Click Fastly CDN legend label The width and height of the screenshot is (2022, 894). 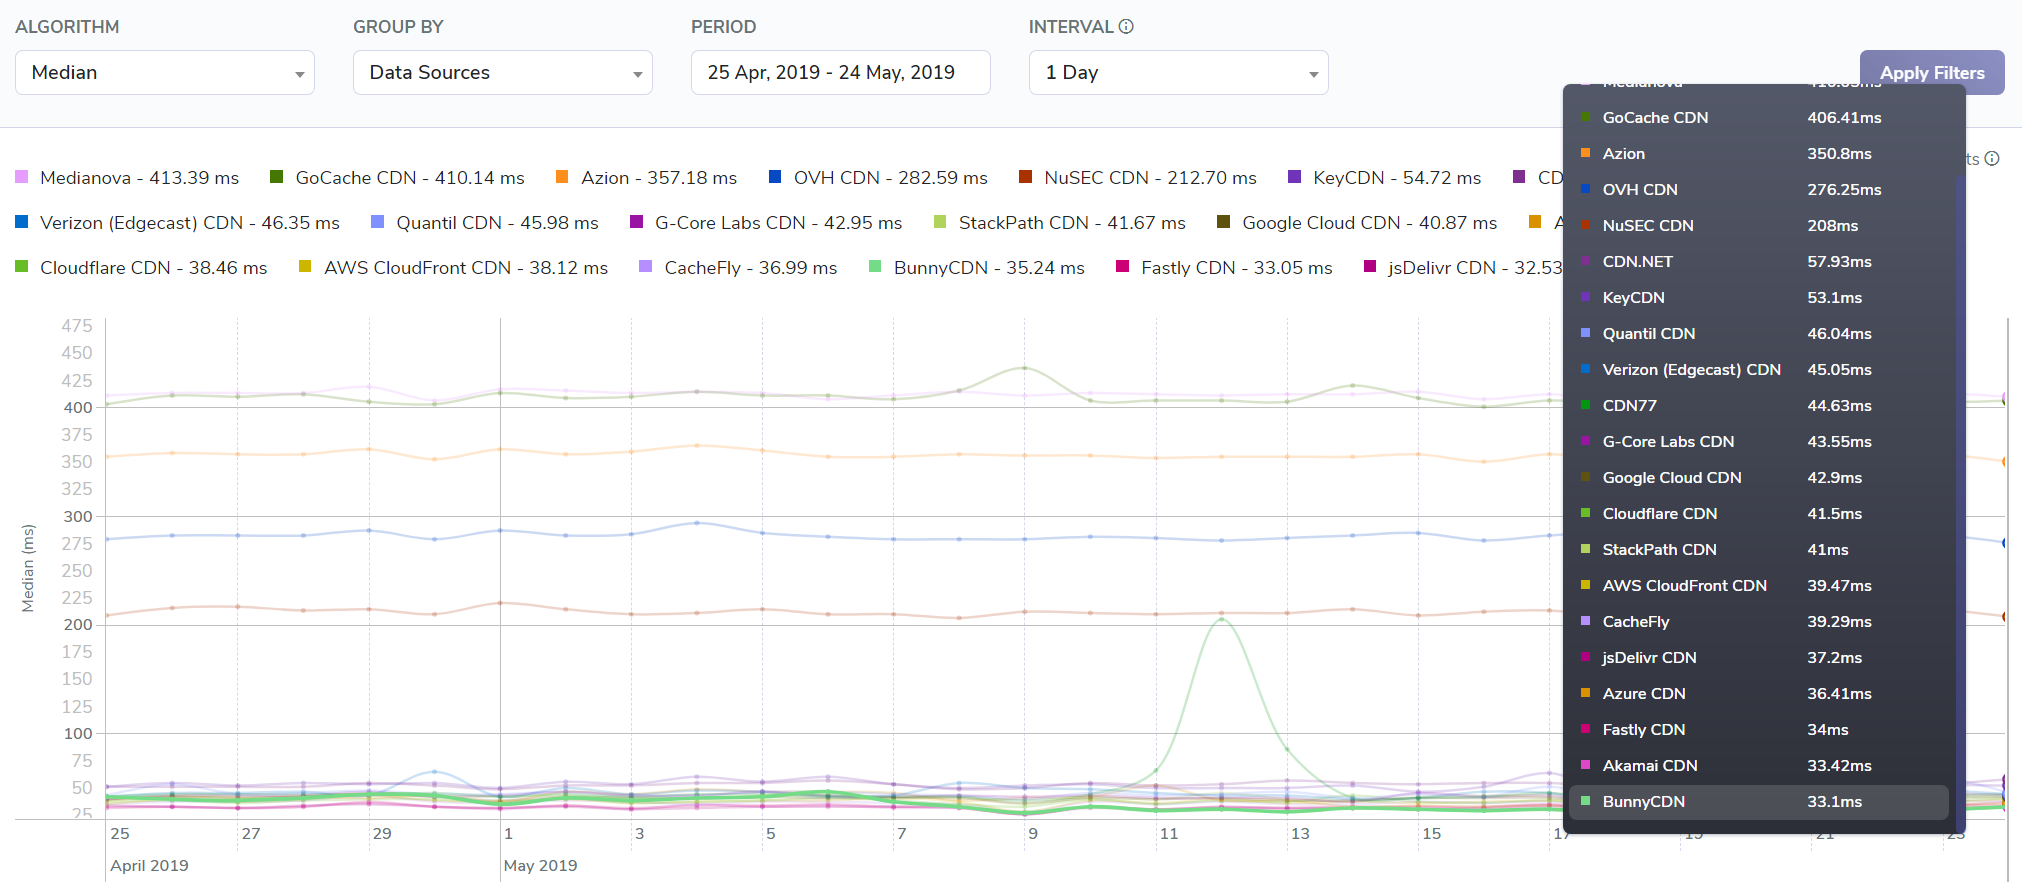coord(1237,268)
